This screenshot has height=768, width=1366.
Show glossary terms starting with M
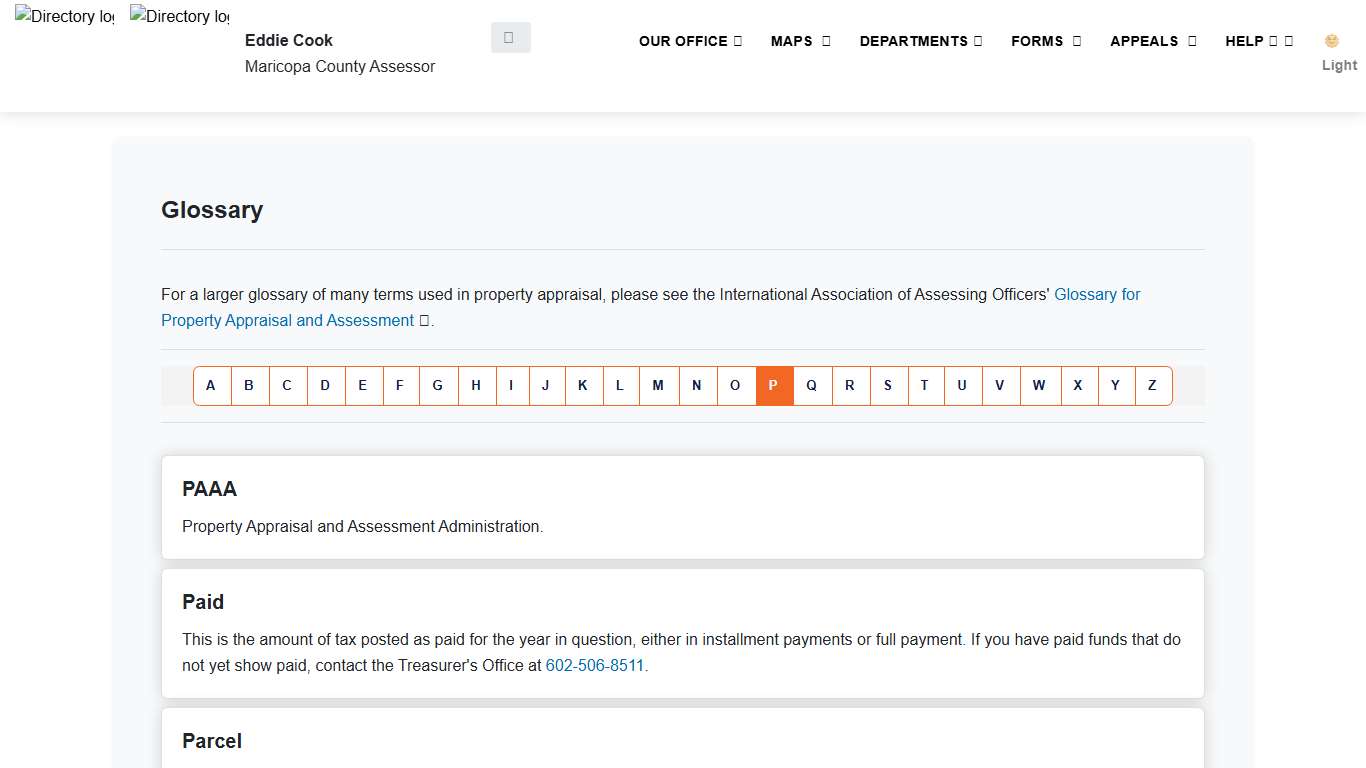pyautogui.click(x=658, y=386)
